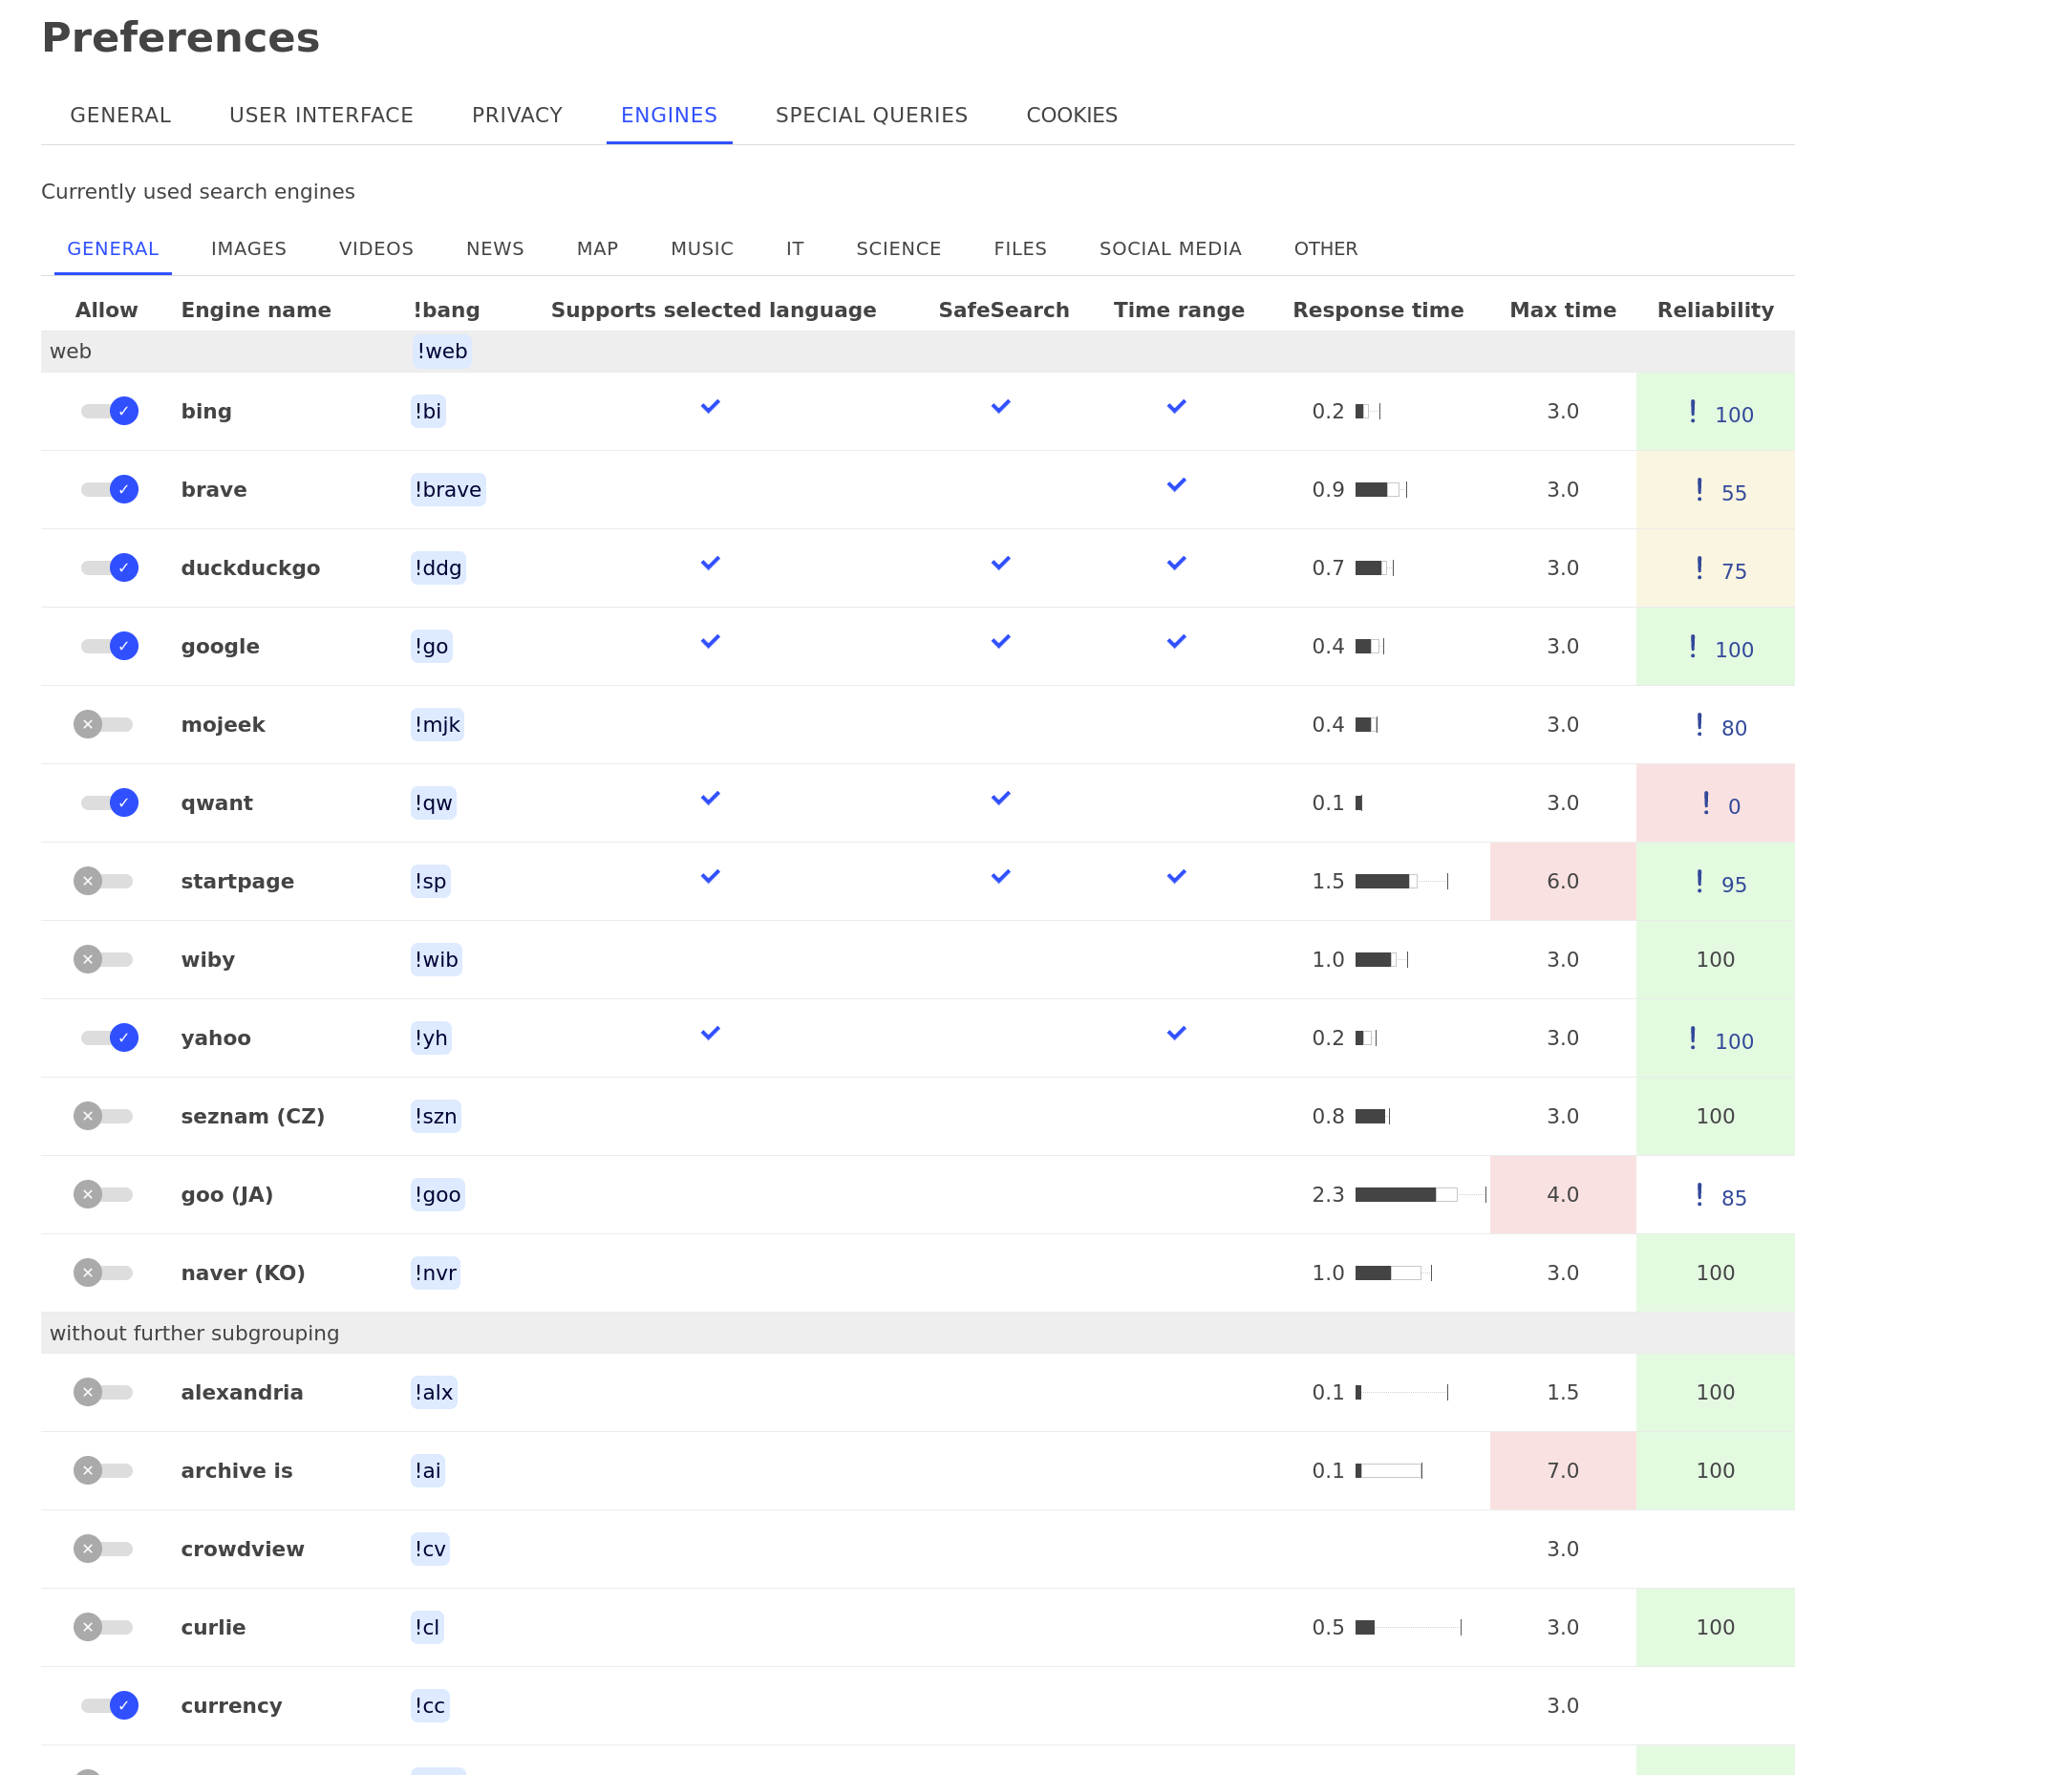Enable the wiby engine toggle

click(103, 959)
